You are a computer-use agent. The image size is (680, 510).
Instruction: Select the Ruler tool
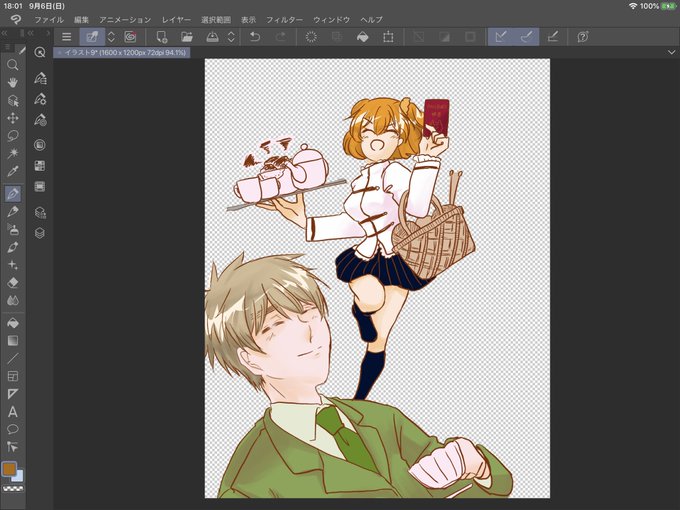(13, 394)
